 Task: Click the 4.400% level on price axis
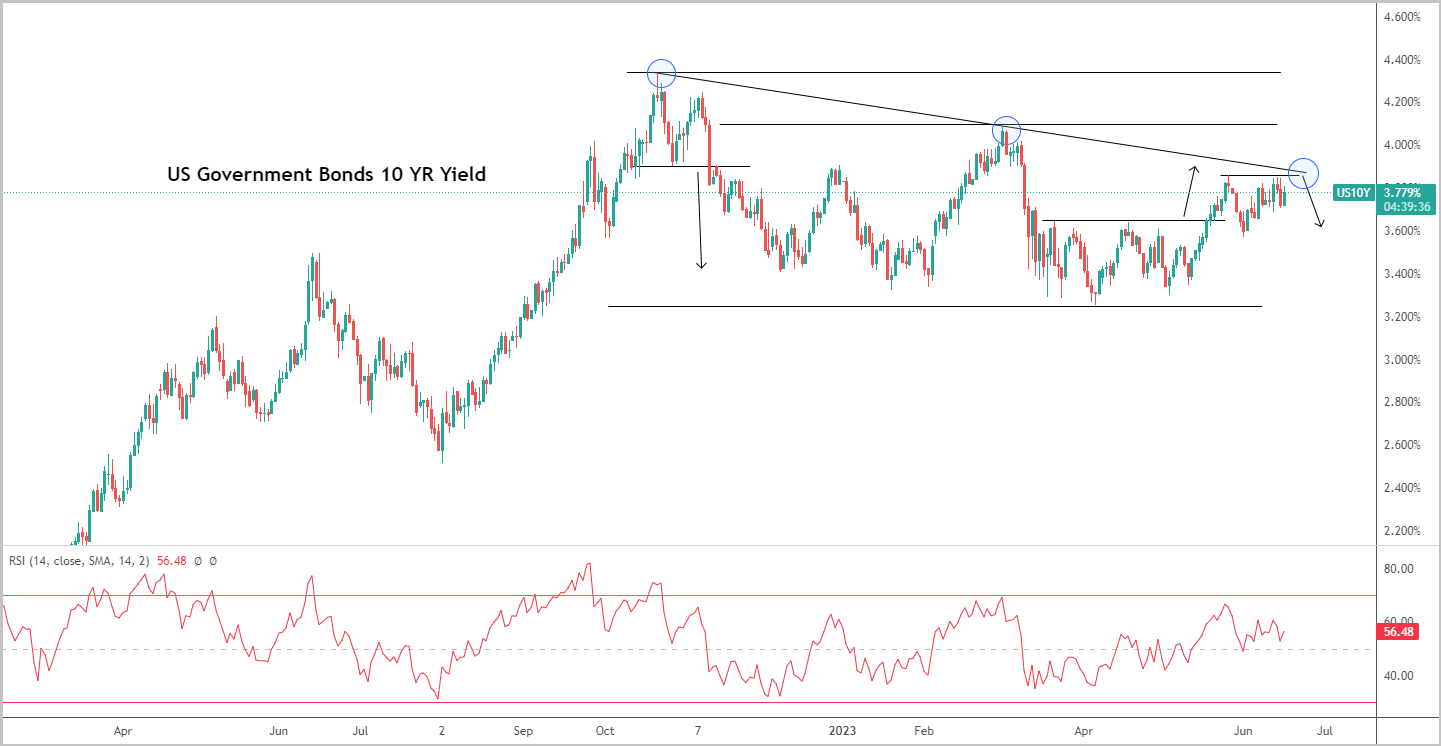click(1401, 60)
